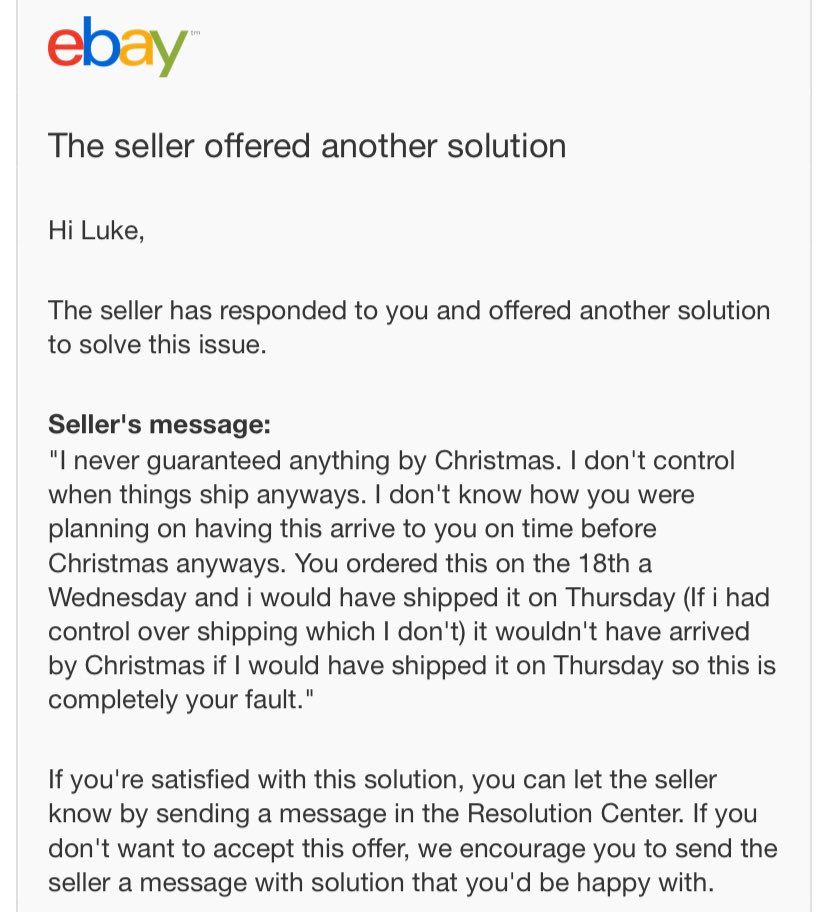The width and height of the screenshot is (828, 912).
Task: Click the "Seller's message:" bold label
Action: pyautogui.click(x=159, y=425)
